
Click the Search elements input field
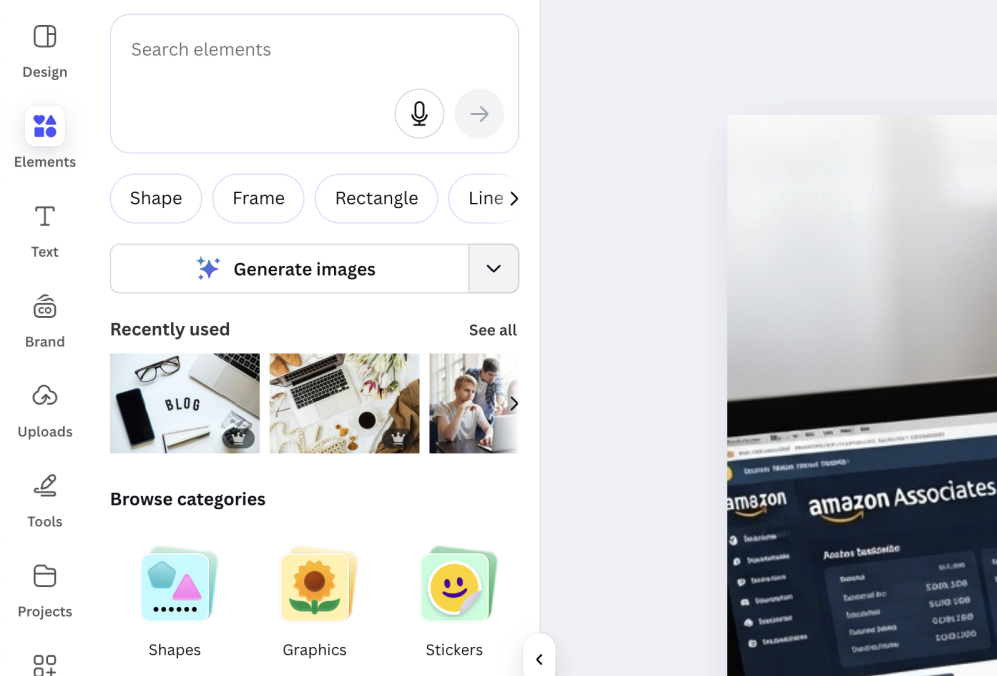point(314,84)
